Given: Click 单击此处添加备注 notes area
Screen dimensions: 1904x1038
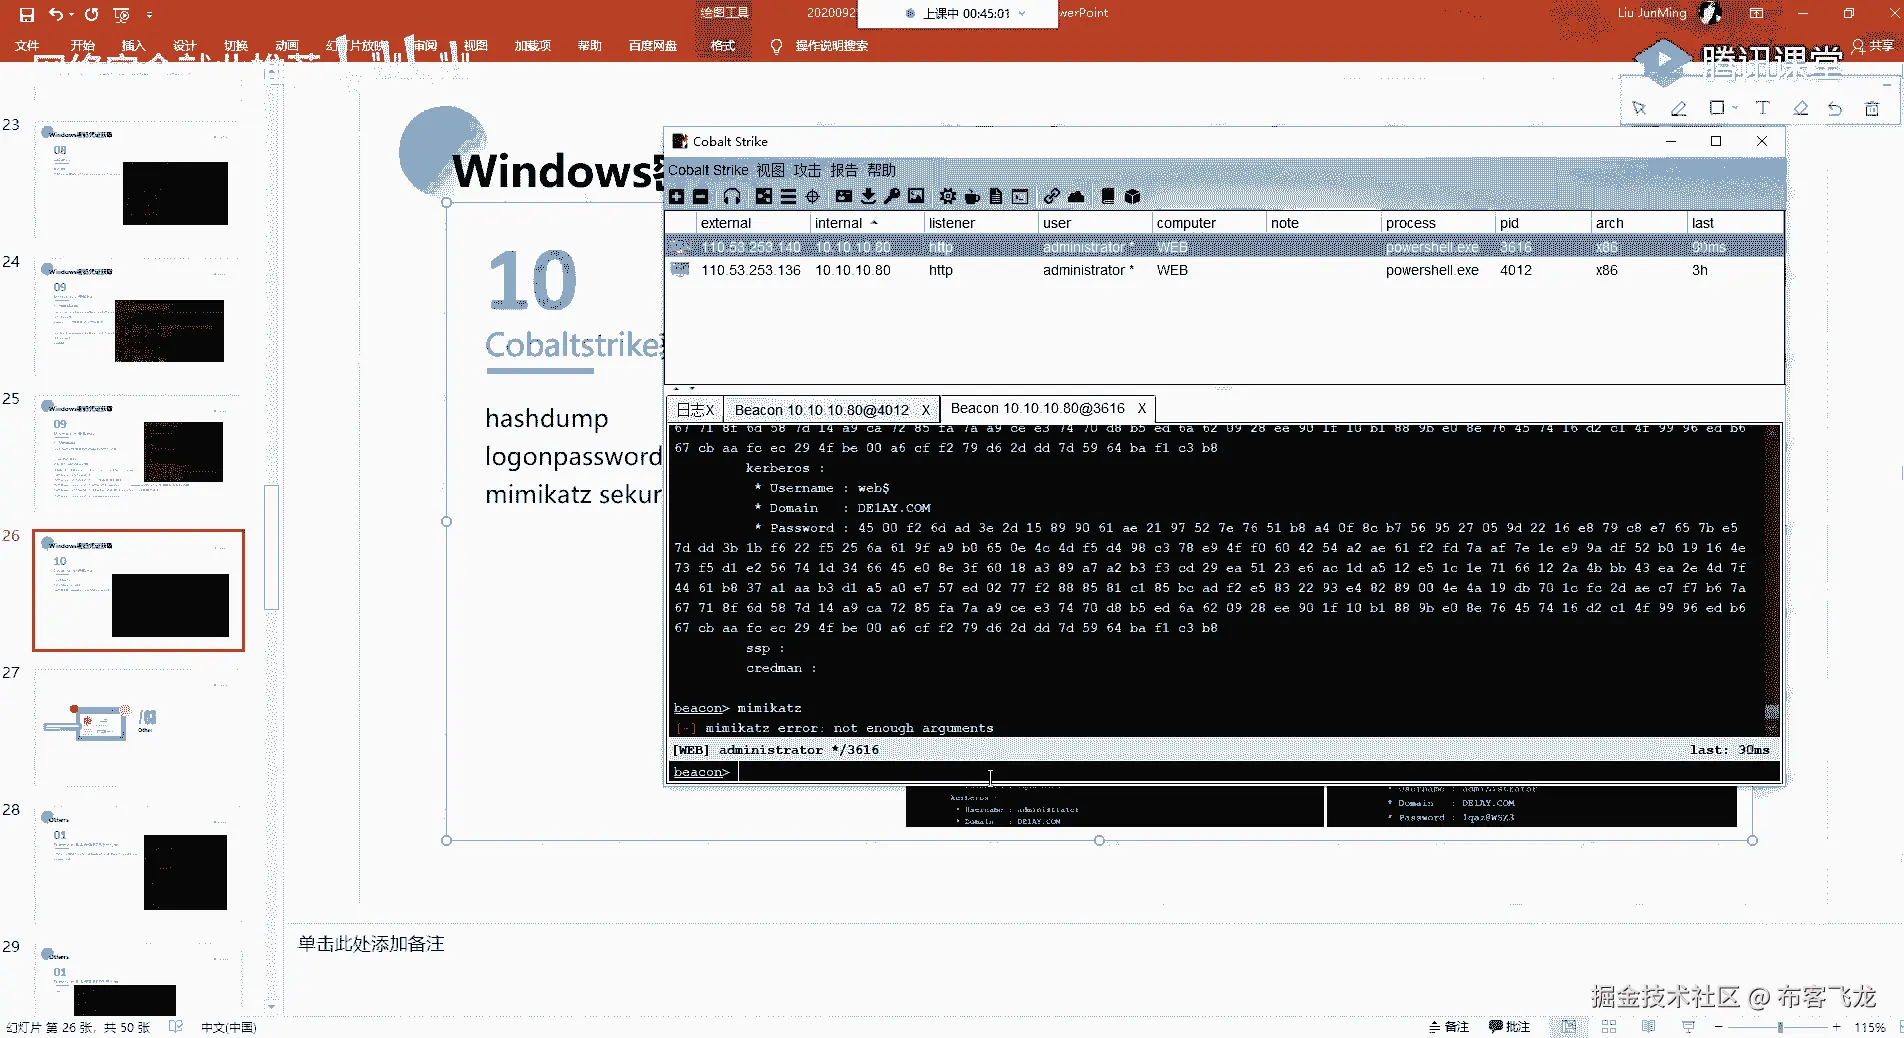Looking at the screenshot, I should tap(371, 944).
